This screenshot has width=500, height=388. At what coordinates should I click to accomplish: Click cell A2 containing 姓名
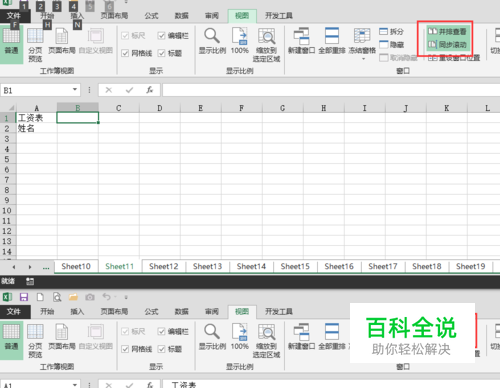click(x=36, y=128)
